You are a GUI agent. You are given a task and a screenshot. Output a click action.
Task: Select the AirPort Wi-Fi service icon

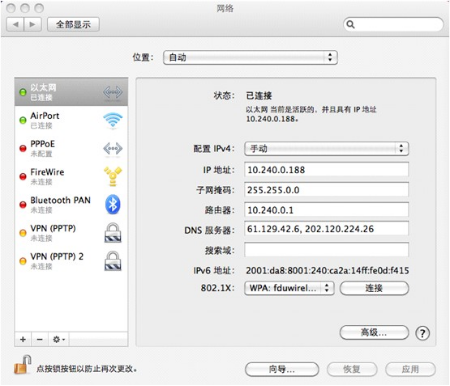click(113, 120)
